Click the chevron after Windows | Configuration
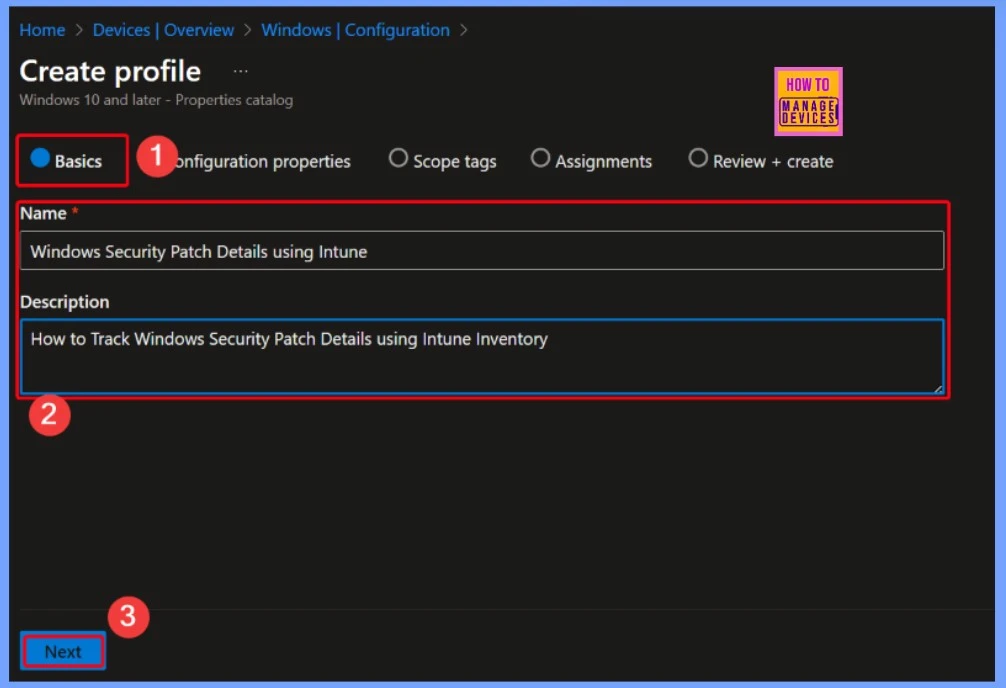Screen dimensions: 1006x688 (x=464, y=30)
